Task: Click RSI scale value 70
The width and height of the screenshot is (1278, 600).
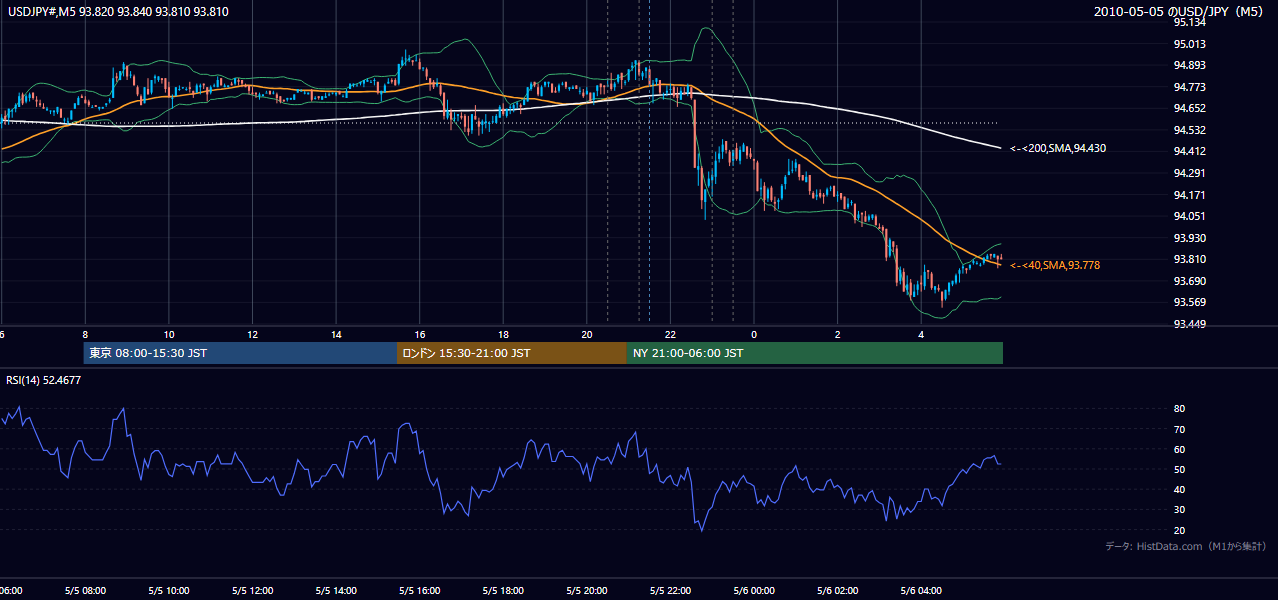Action: pos(1180,429)
